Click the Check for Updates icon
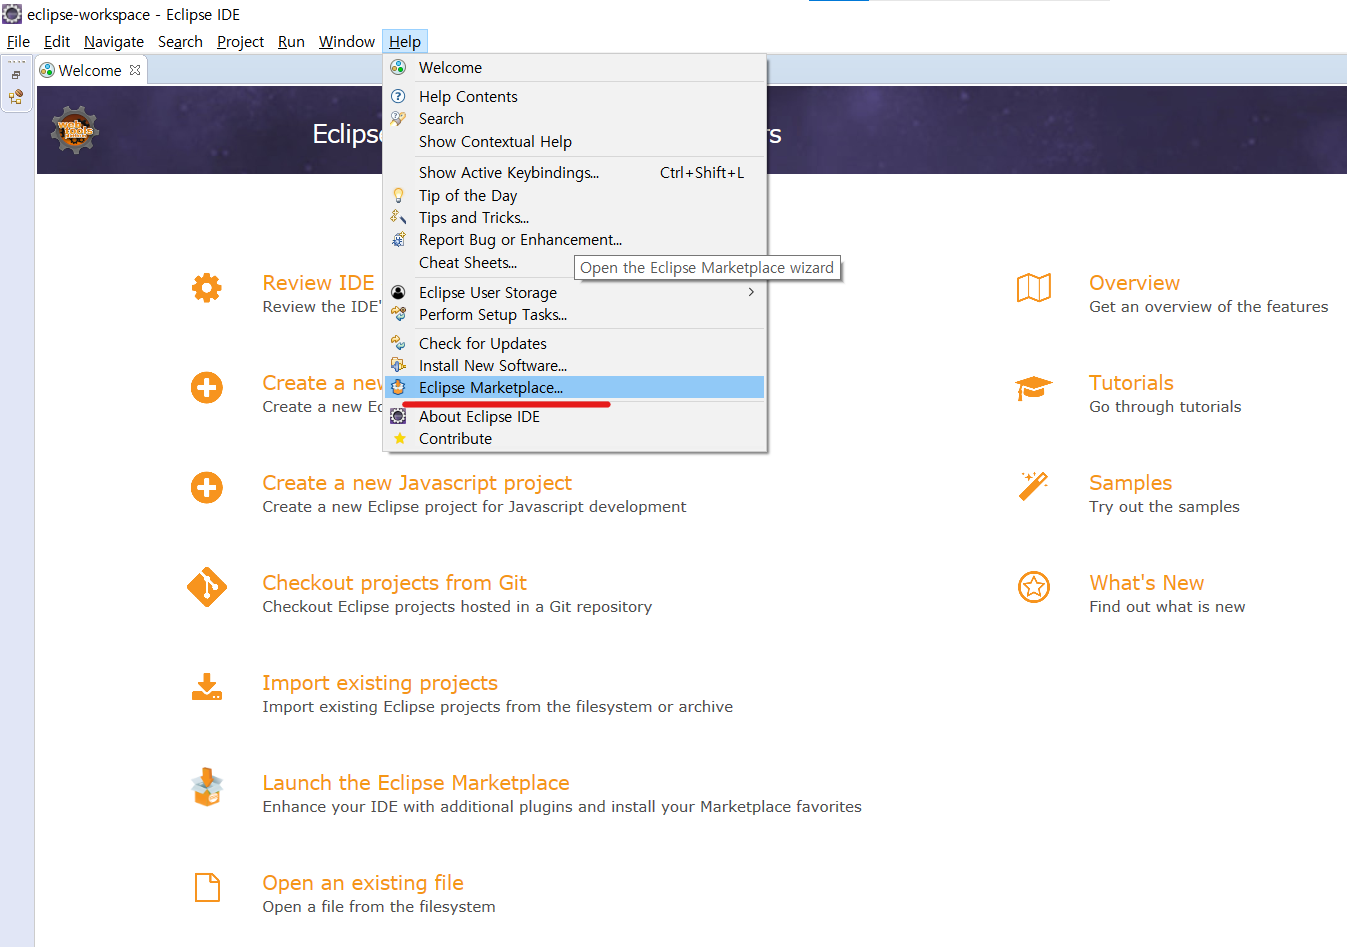1347x947 pixels. coord(398,343)
